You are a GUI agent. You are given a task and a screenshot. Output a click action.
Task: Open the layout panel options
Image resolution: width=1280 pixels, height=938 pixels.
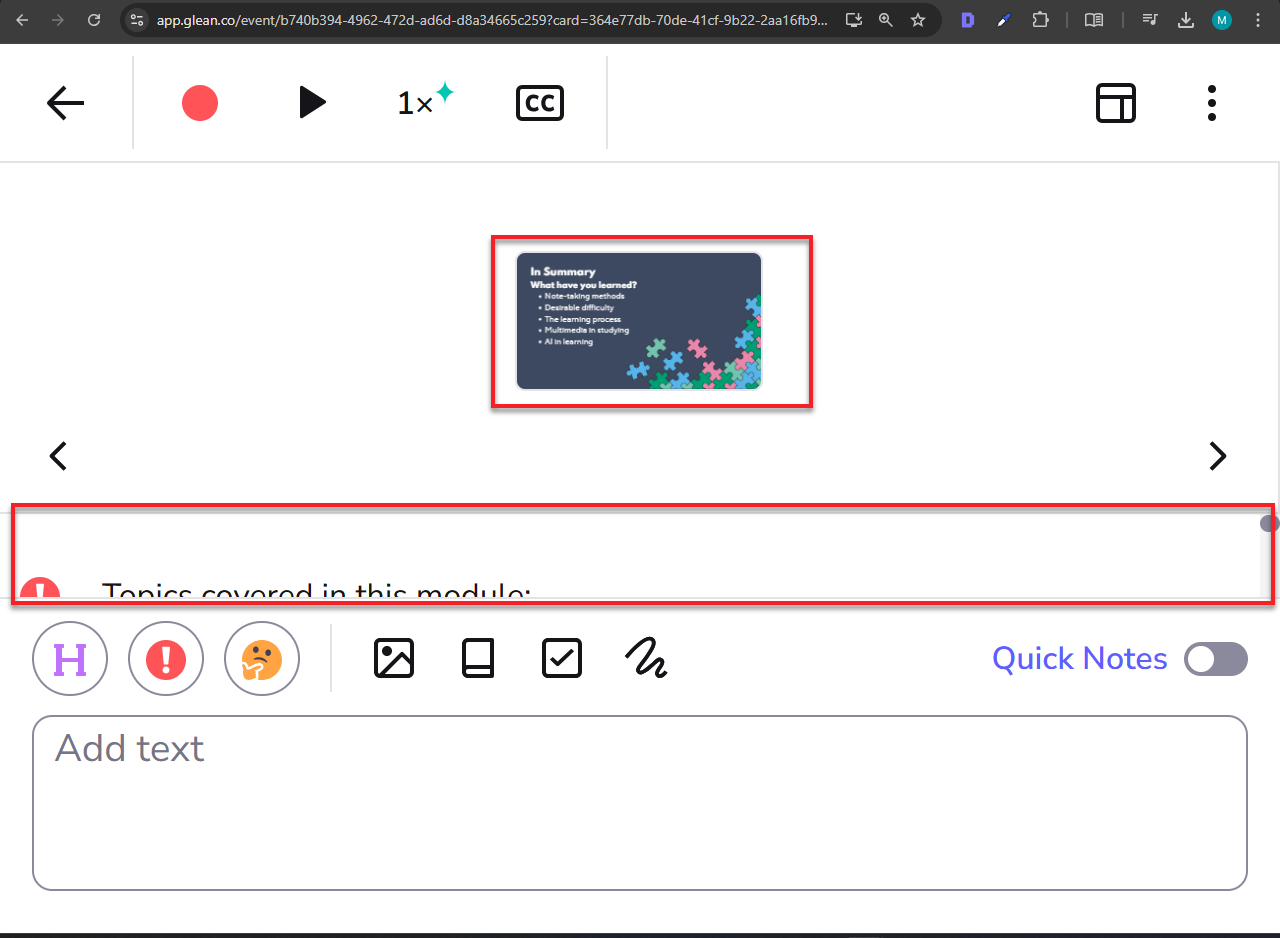(1115, 103)
